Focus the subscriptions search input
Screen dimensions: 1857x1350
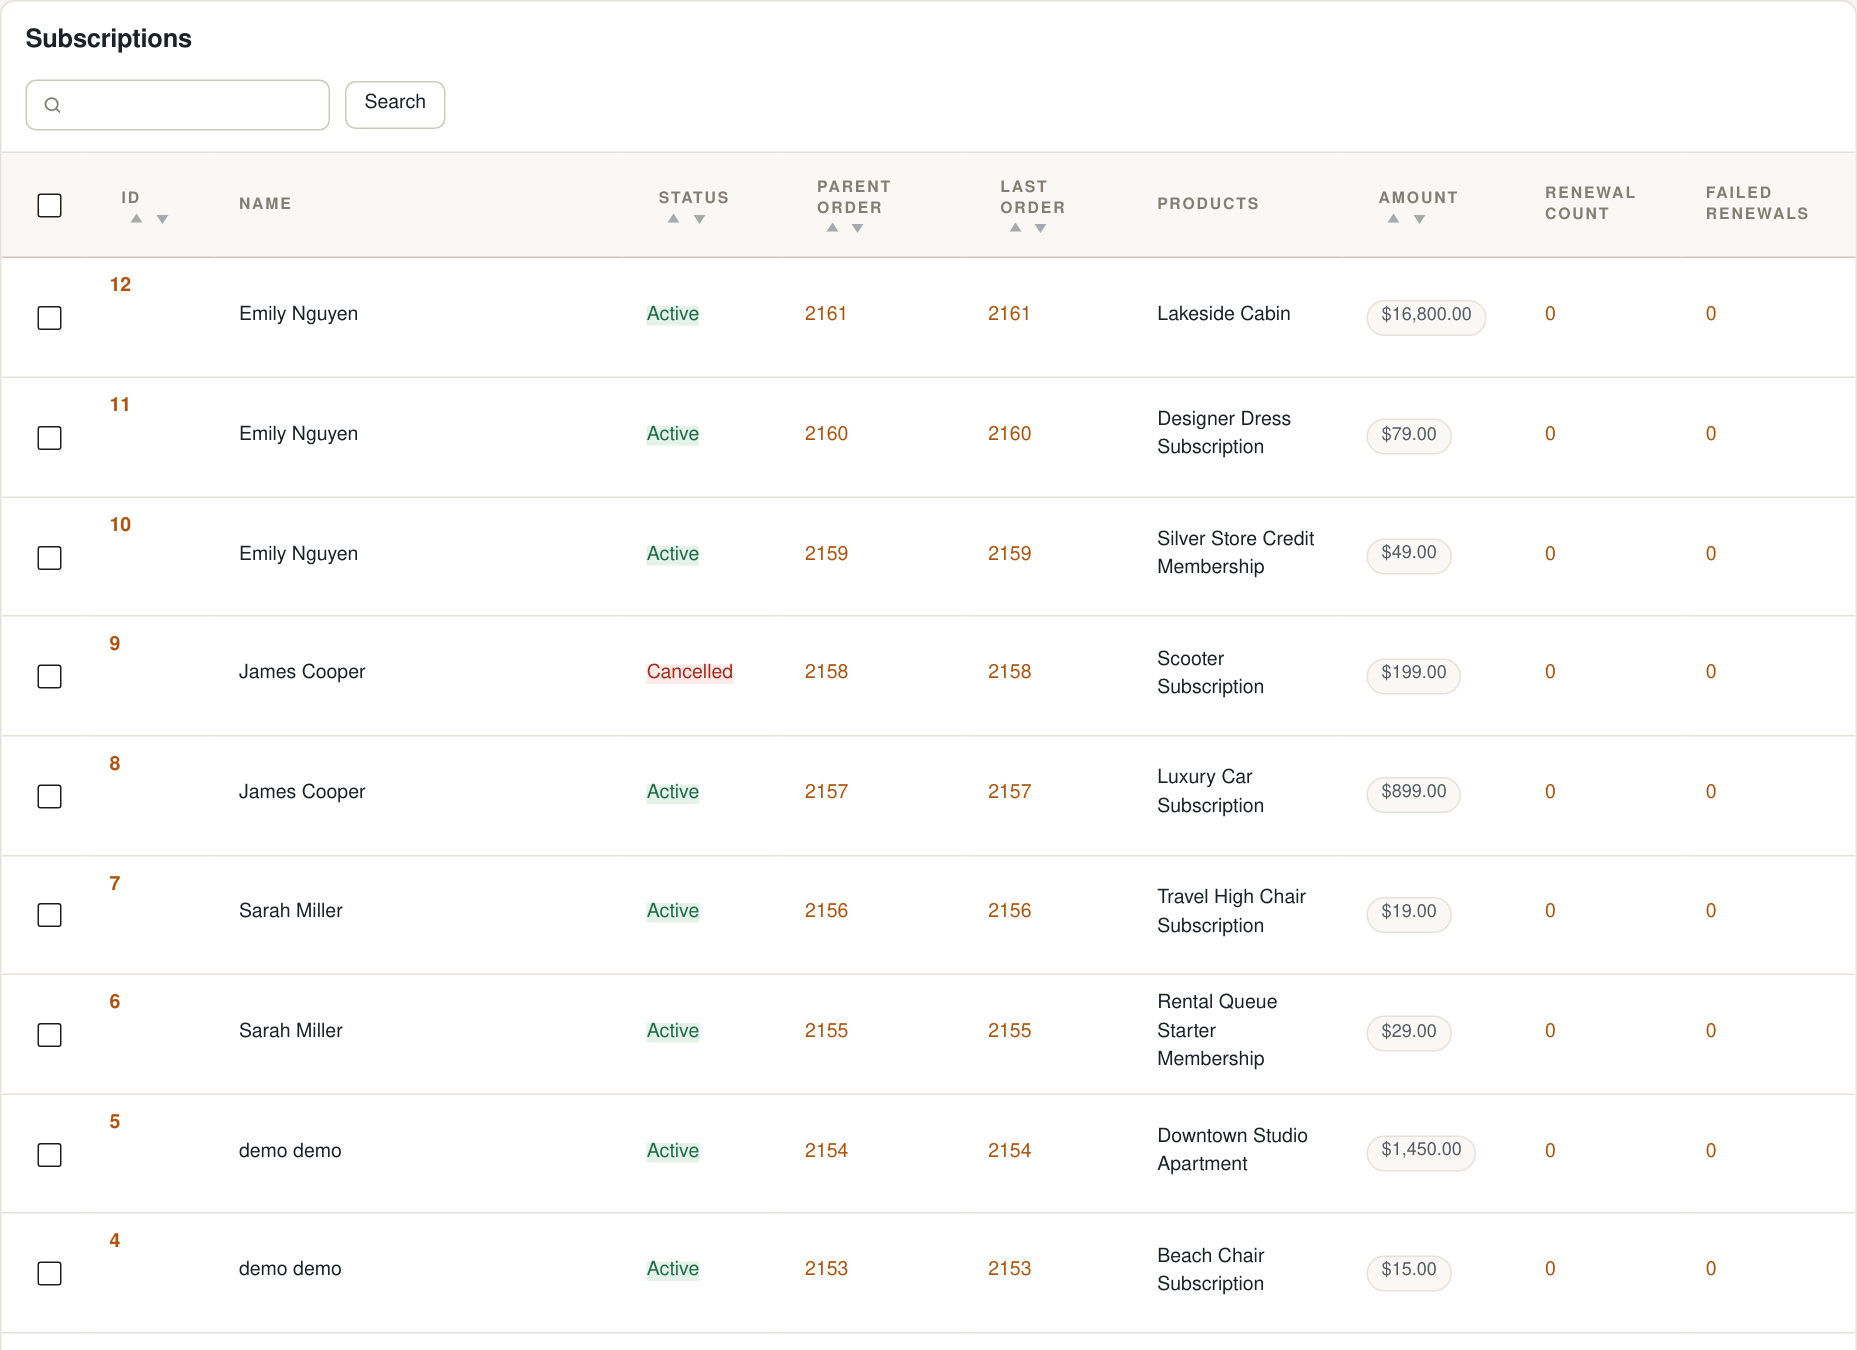tap(178, 105)
